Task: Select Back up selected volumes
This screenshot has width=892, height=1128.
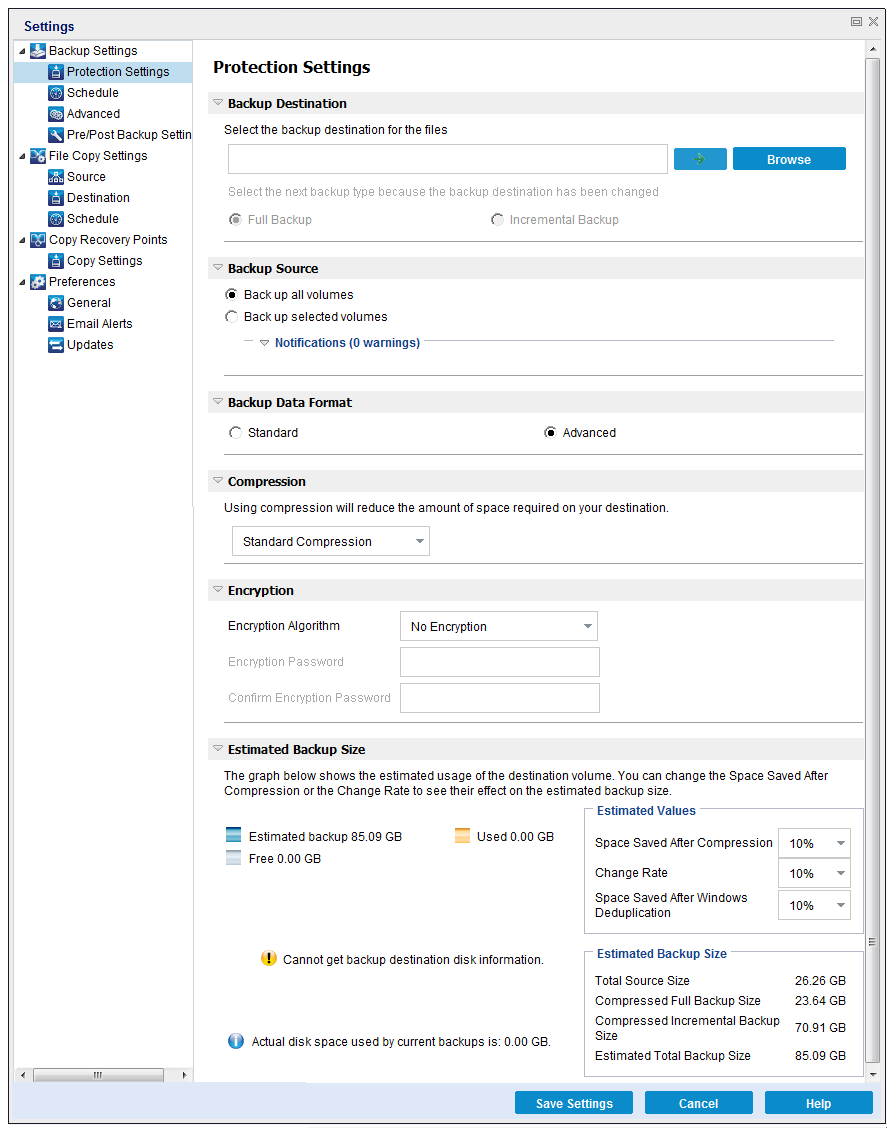Action: [x=231, y=316]
